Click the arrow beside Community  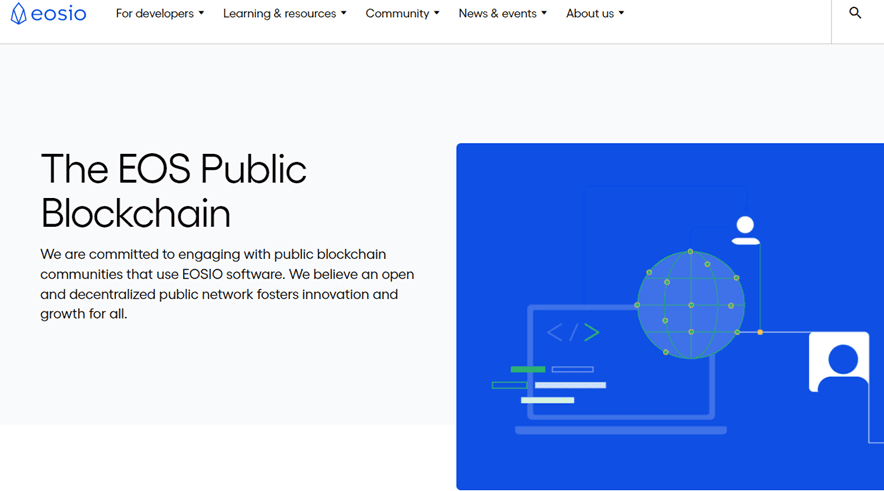[437, 13]
